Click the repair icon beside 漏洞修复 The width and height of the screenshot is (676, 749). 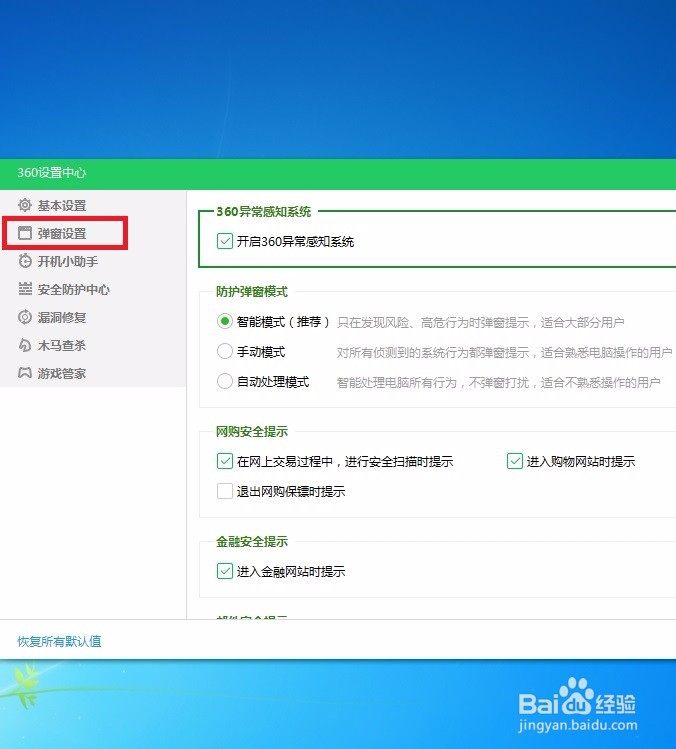point(25,317)
